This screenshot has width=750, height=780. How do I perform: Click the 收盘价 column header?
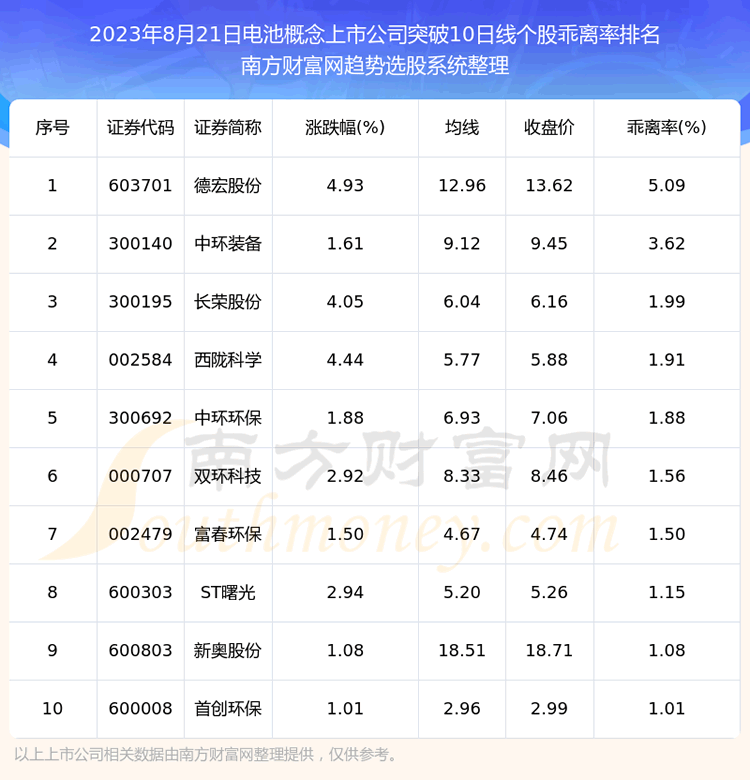[x=549, y=128]
